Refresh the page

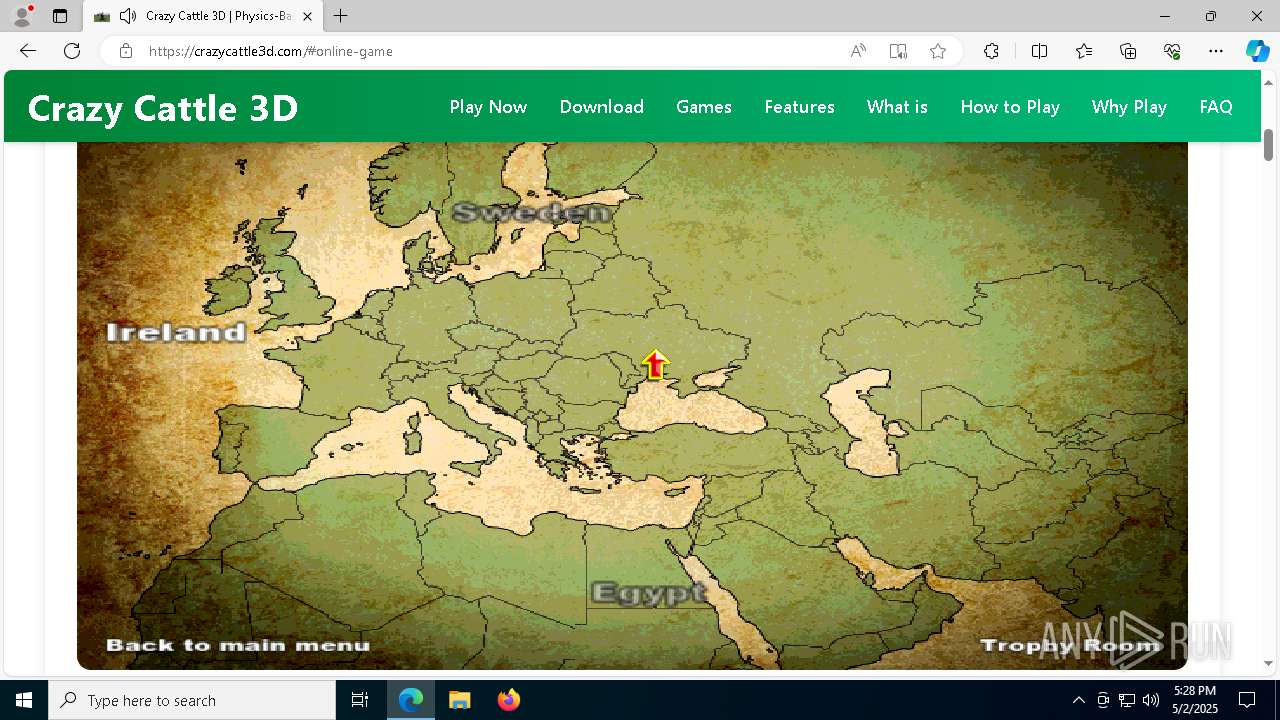coord(72,51)
